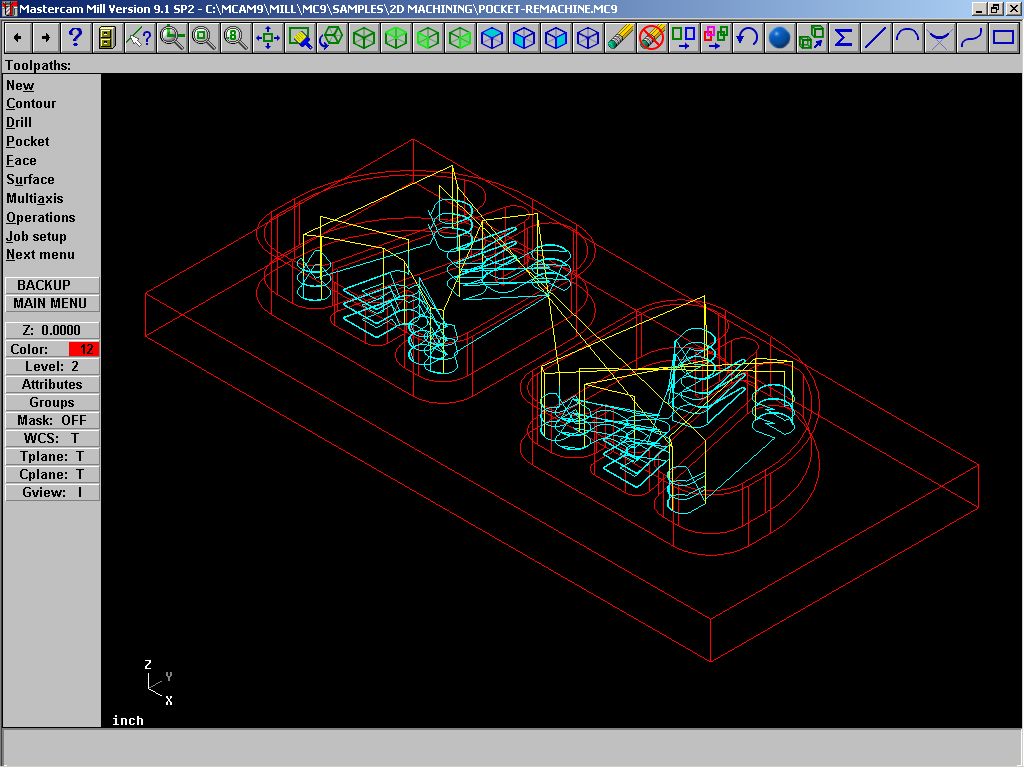Change the Level: 2 setting
This screenshot has height=768, width=1024.
point(52,367)
